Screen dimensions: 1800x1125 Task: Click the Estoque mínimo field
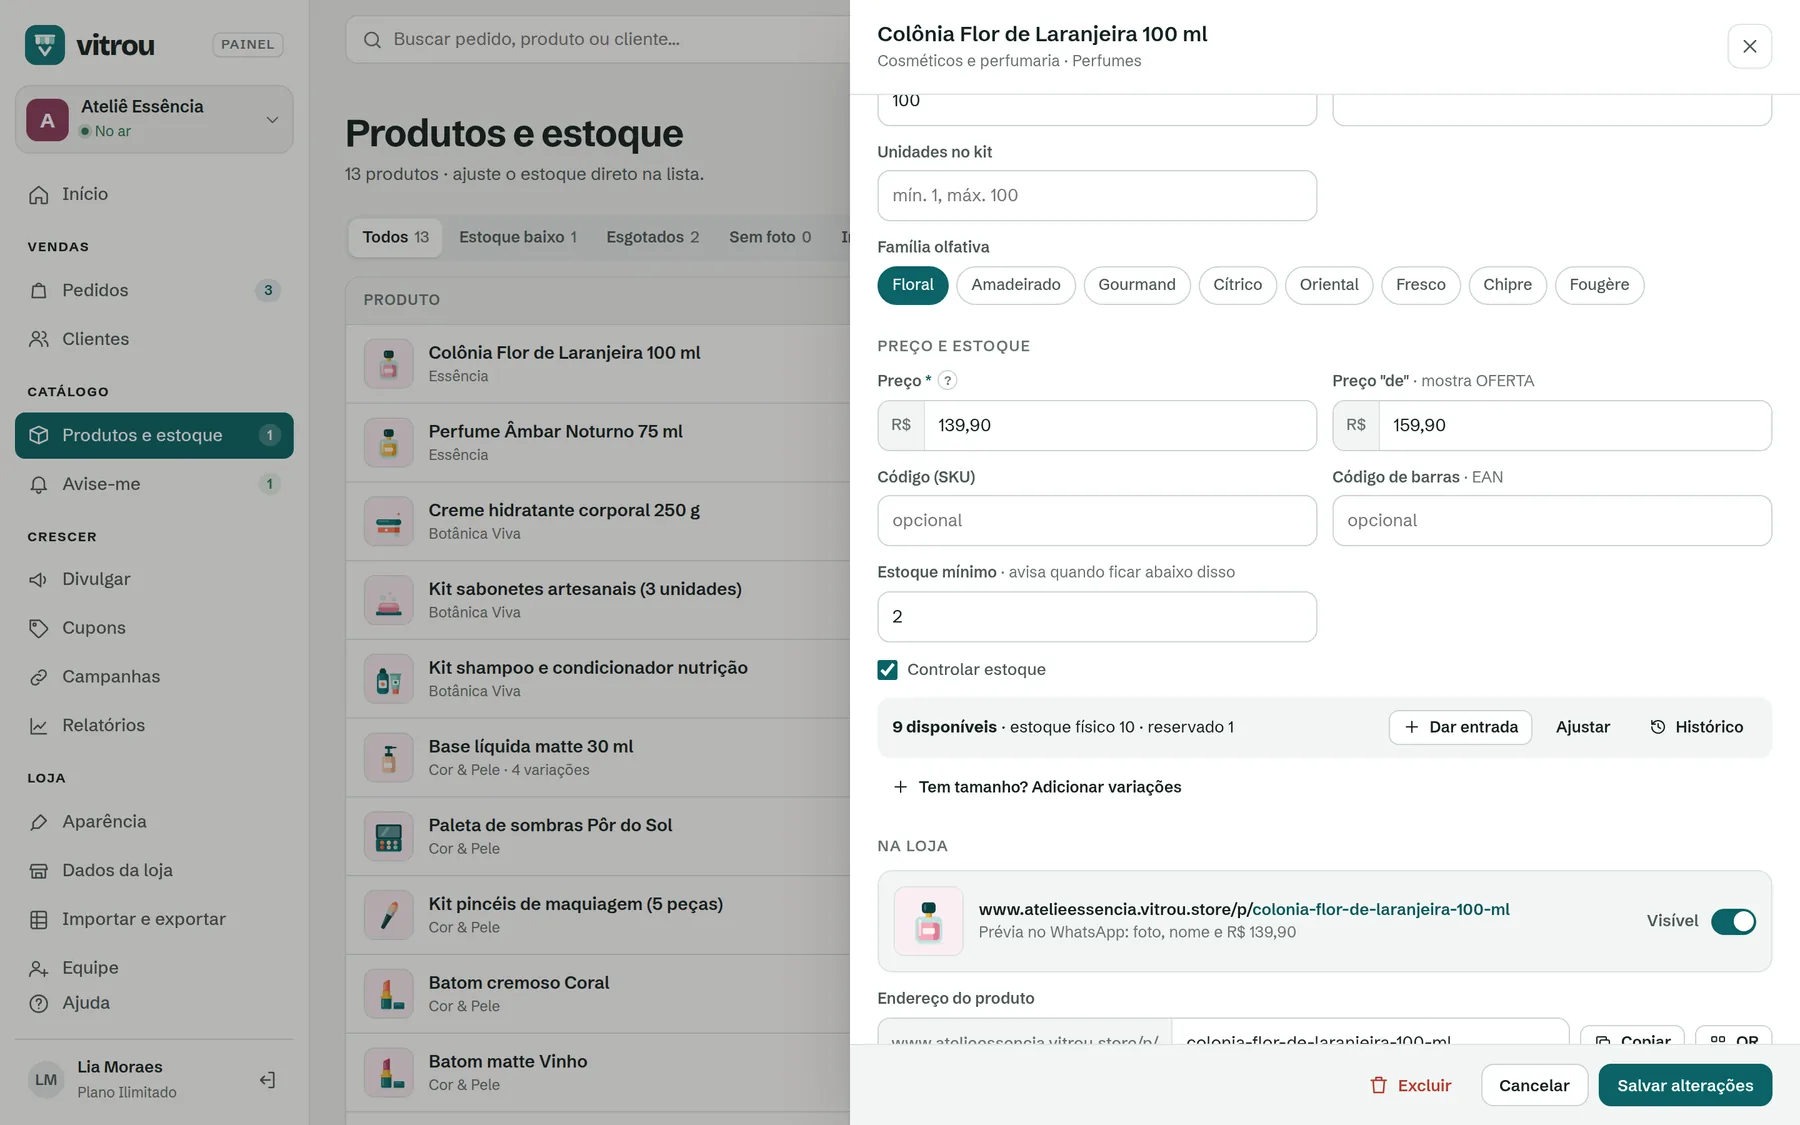1097,617
